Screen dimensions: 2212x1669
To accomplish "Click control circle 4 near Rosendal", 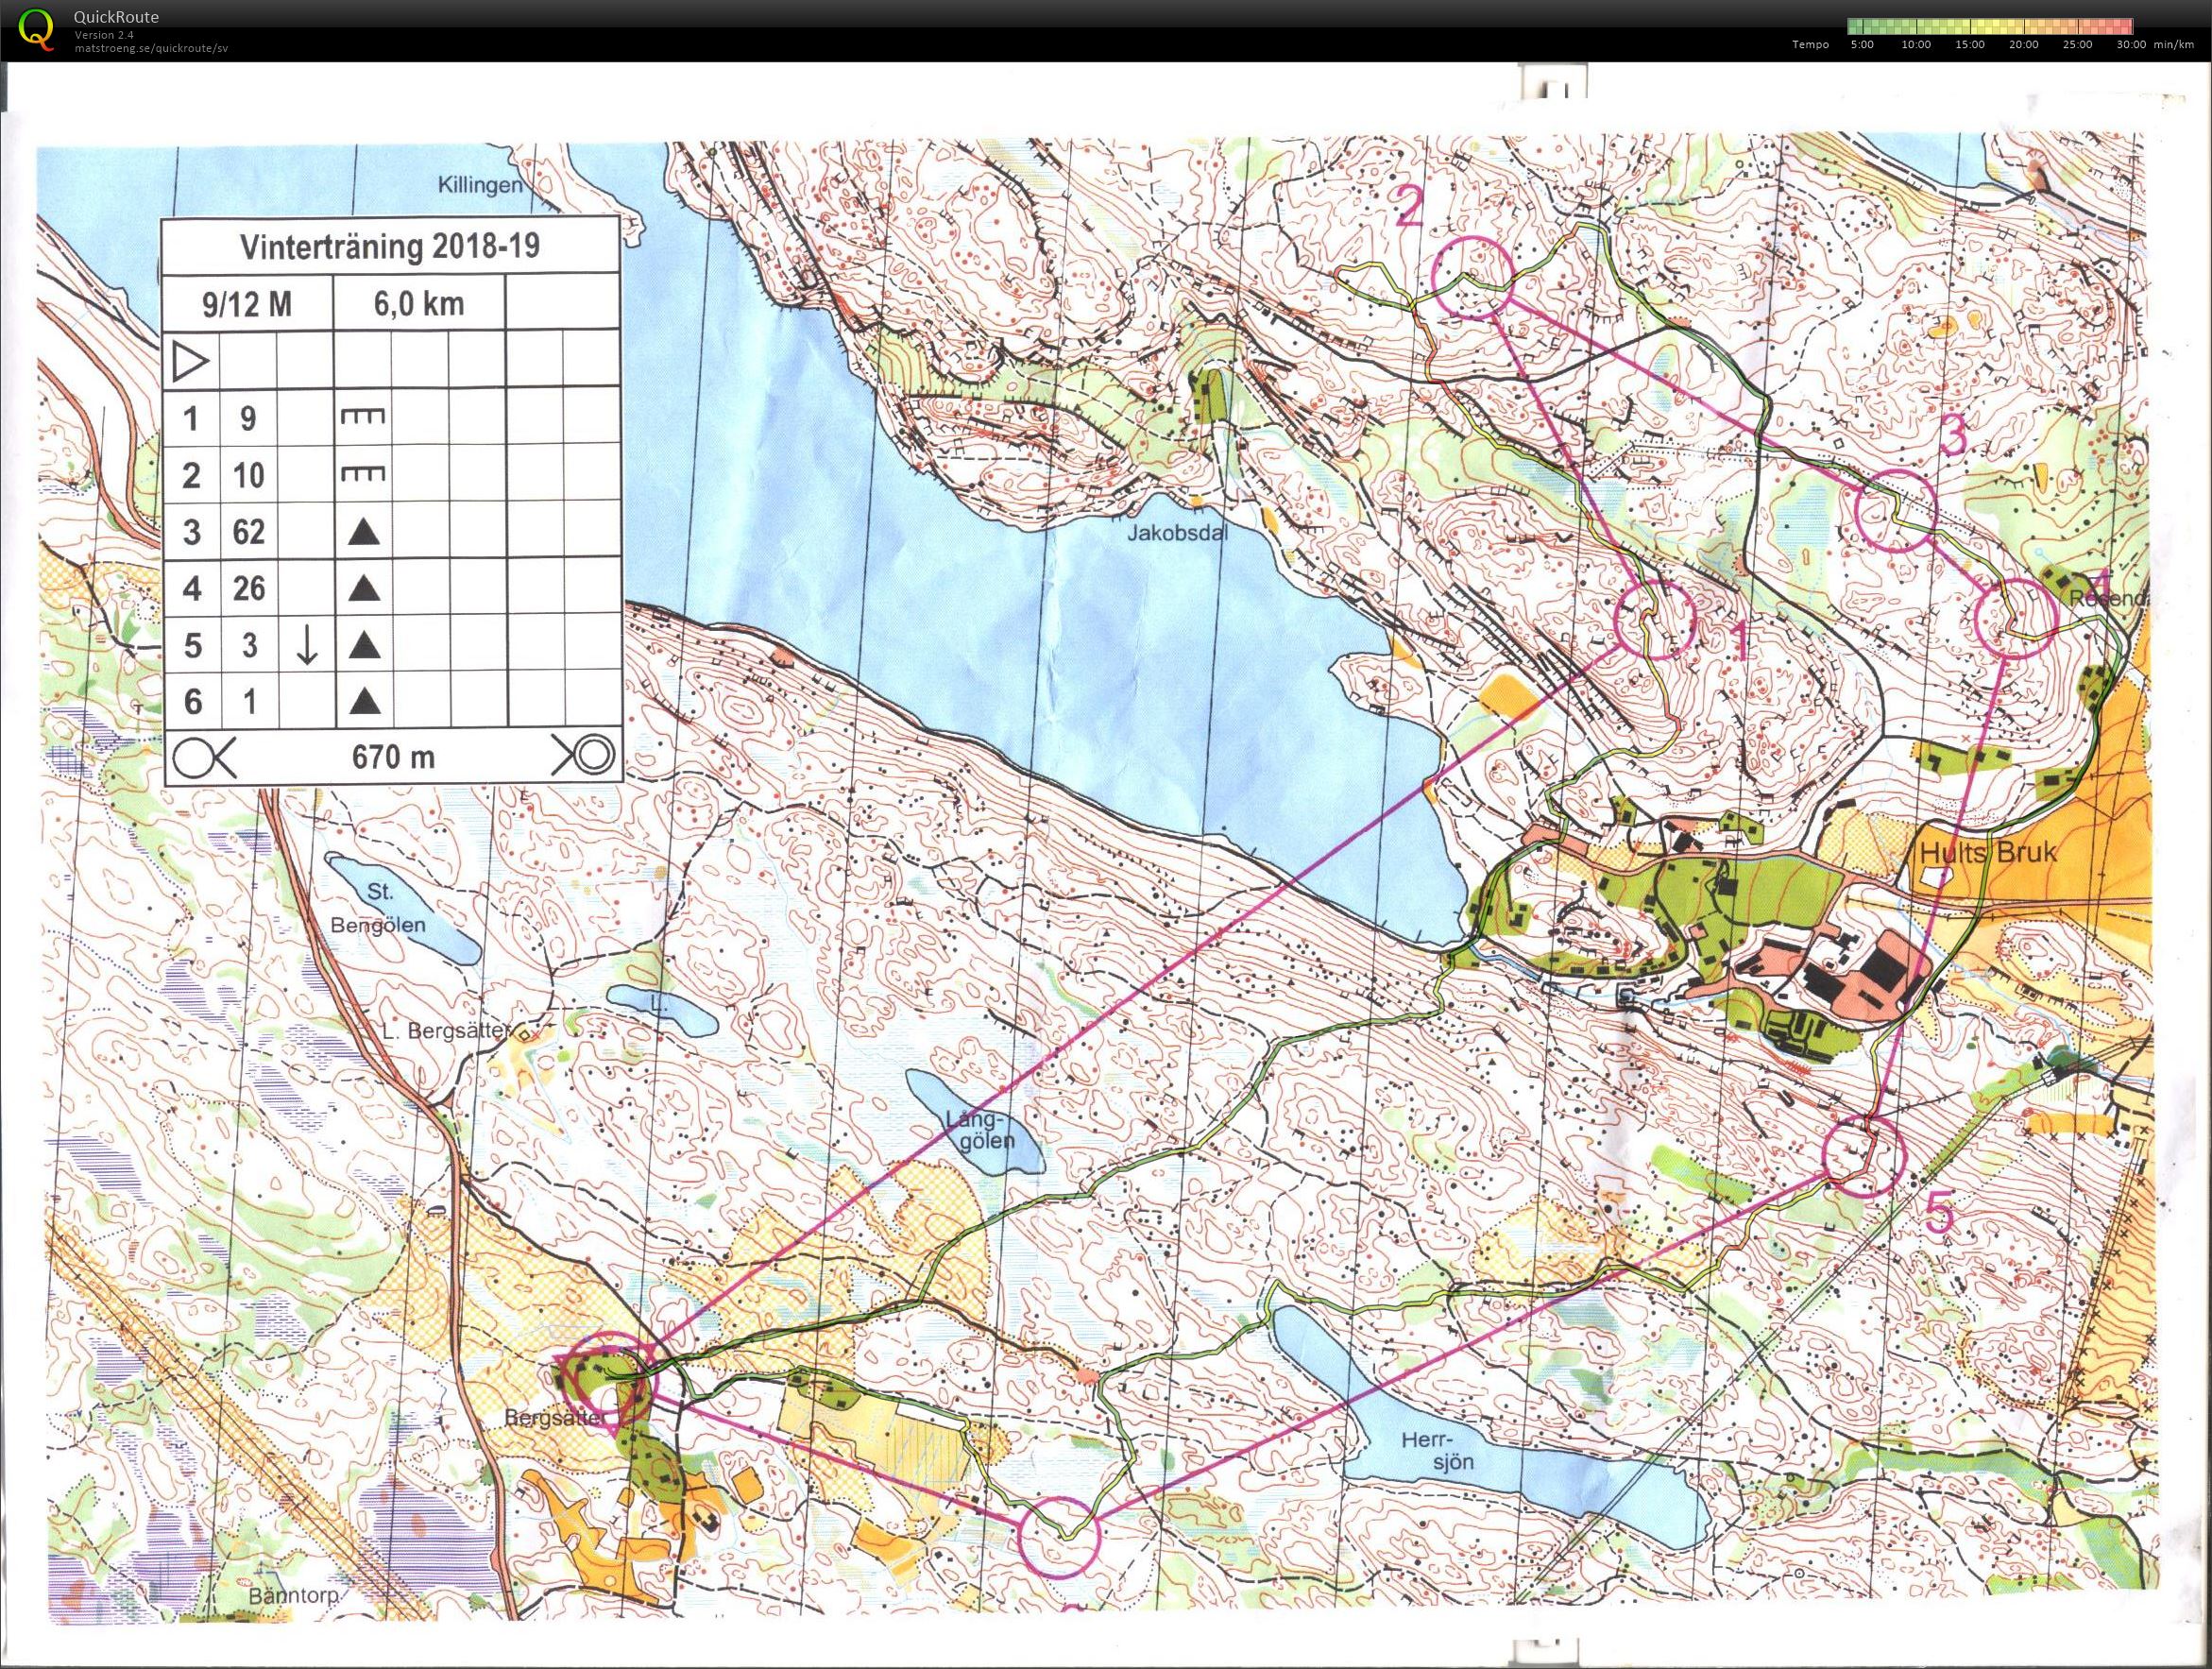I will pyautogui.click(x=2016, y=617).
